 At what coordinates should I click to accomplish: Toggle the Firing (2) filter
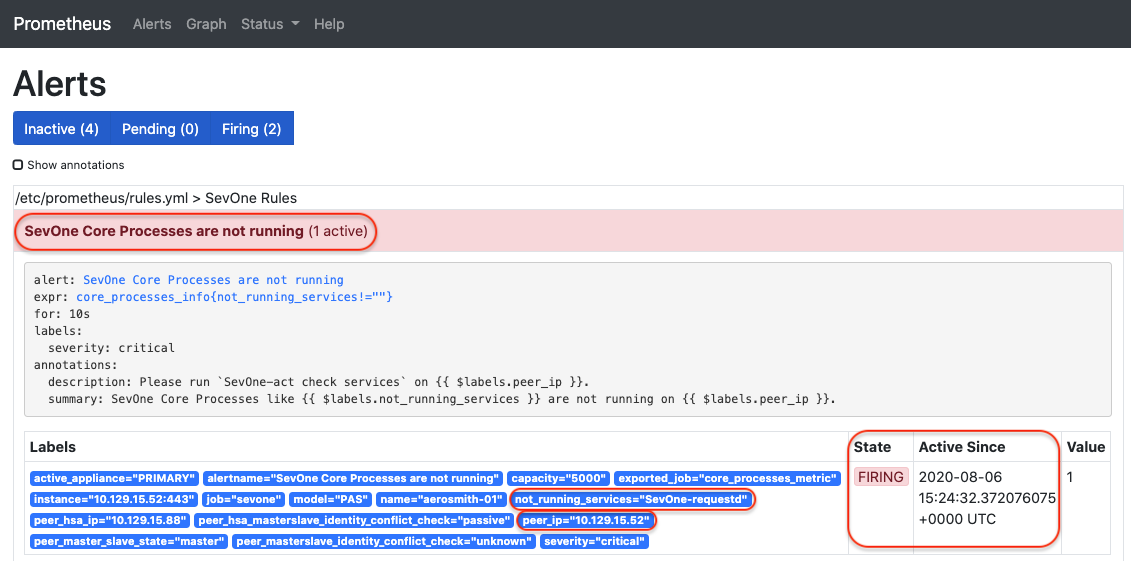coord(252,128)
